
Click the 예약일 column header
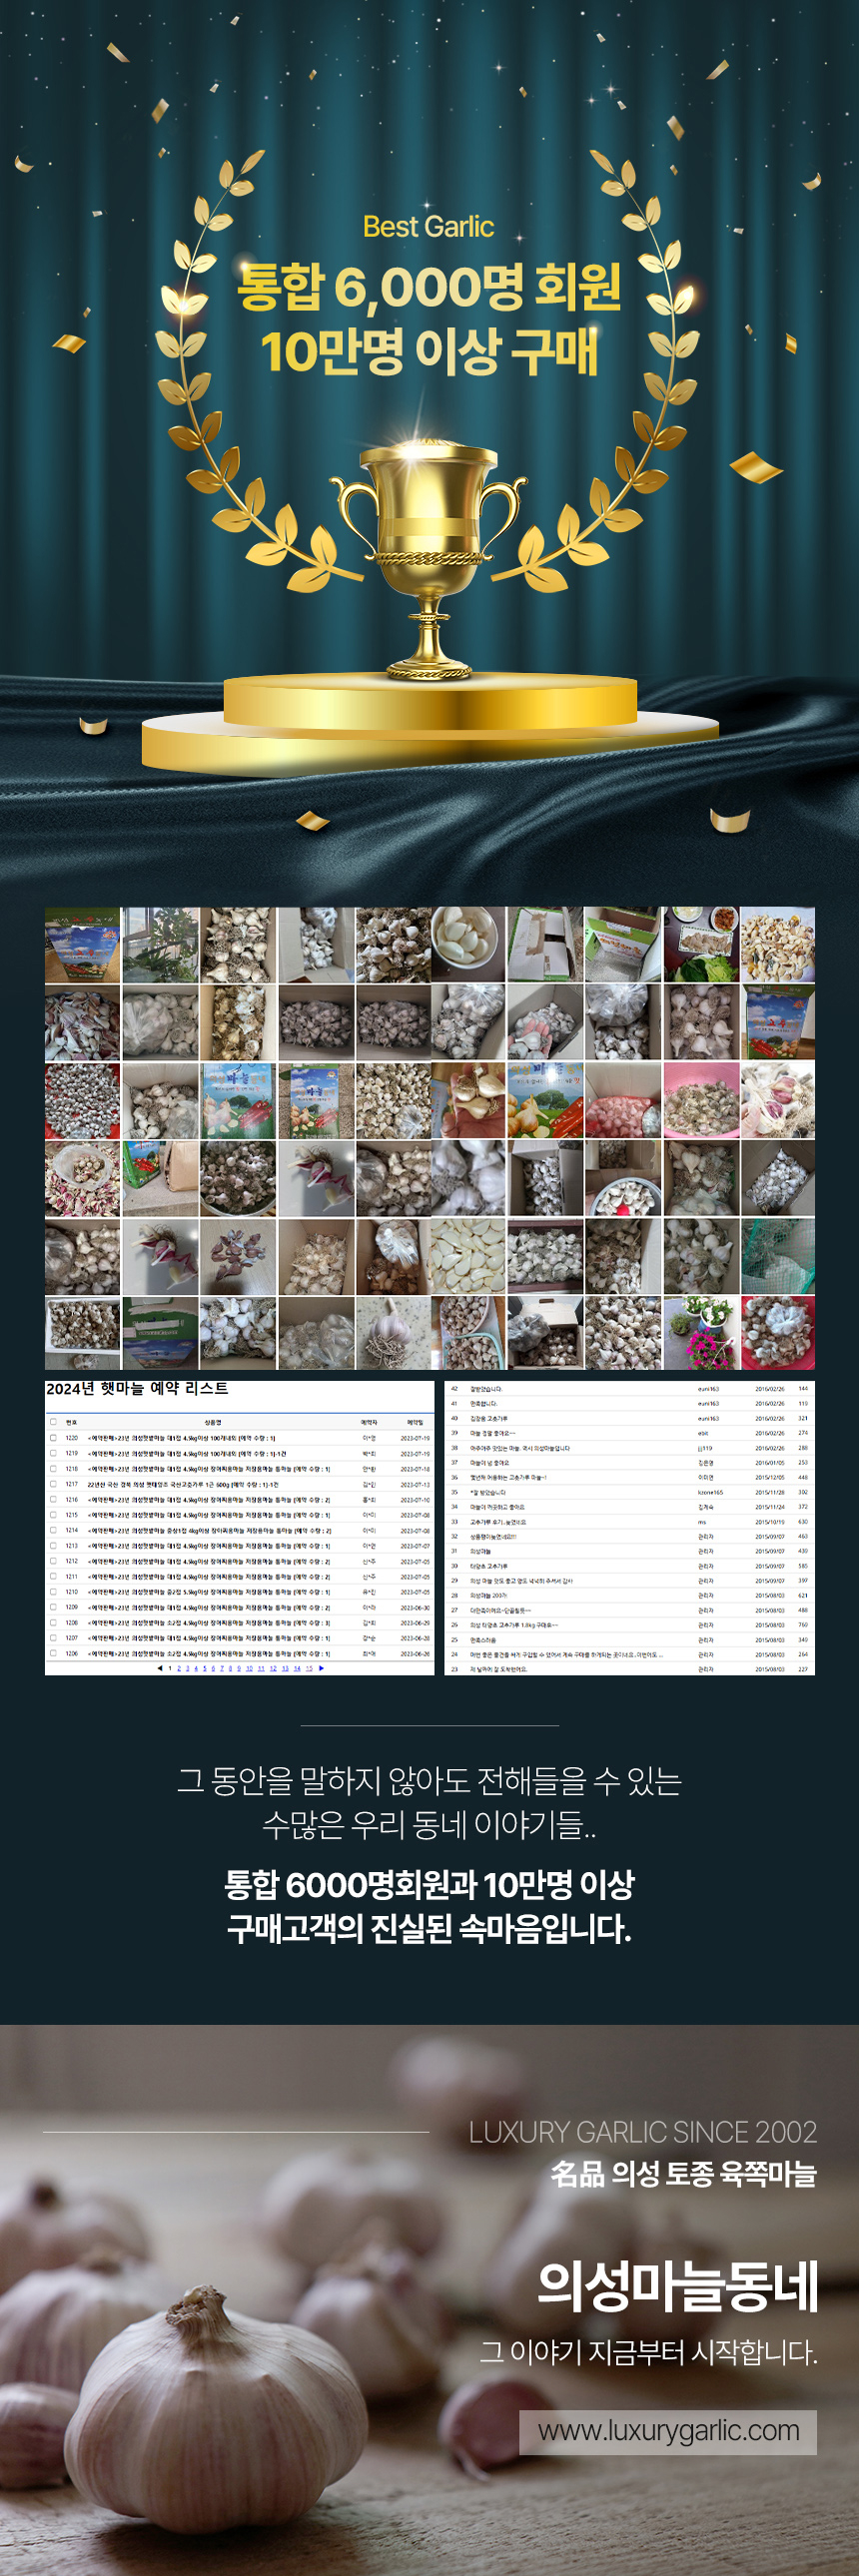pyautogui.click(x=415, y=1422)
